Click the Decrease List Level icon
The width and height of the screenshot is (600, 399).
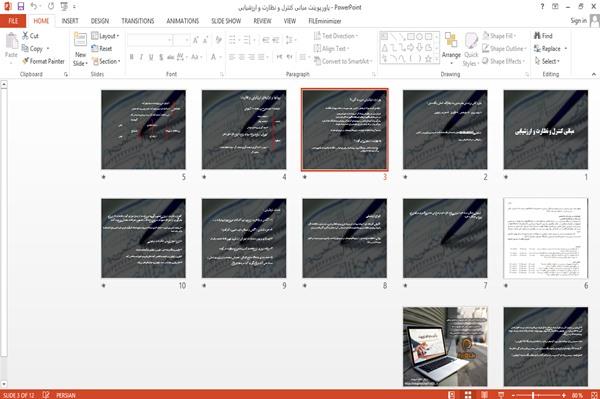pos(266,40)
